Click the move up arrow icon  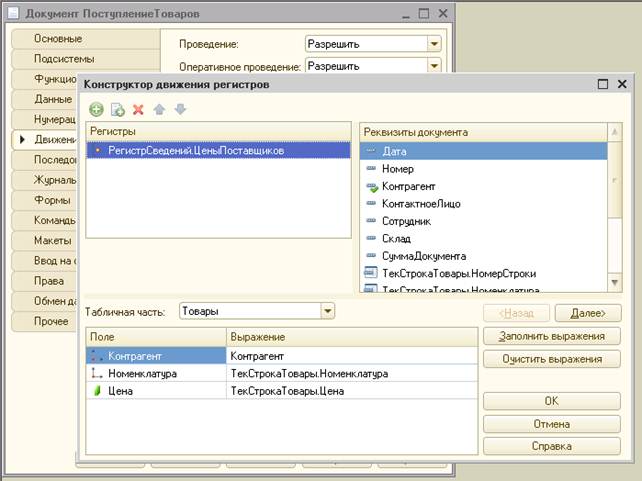point(158,109)
